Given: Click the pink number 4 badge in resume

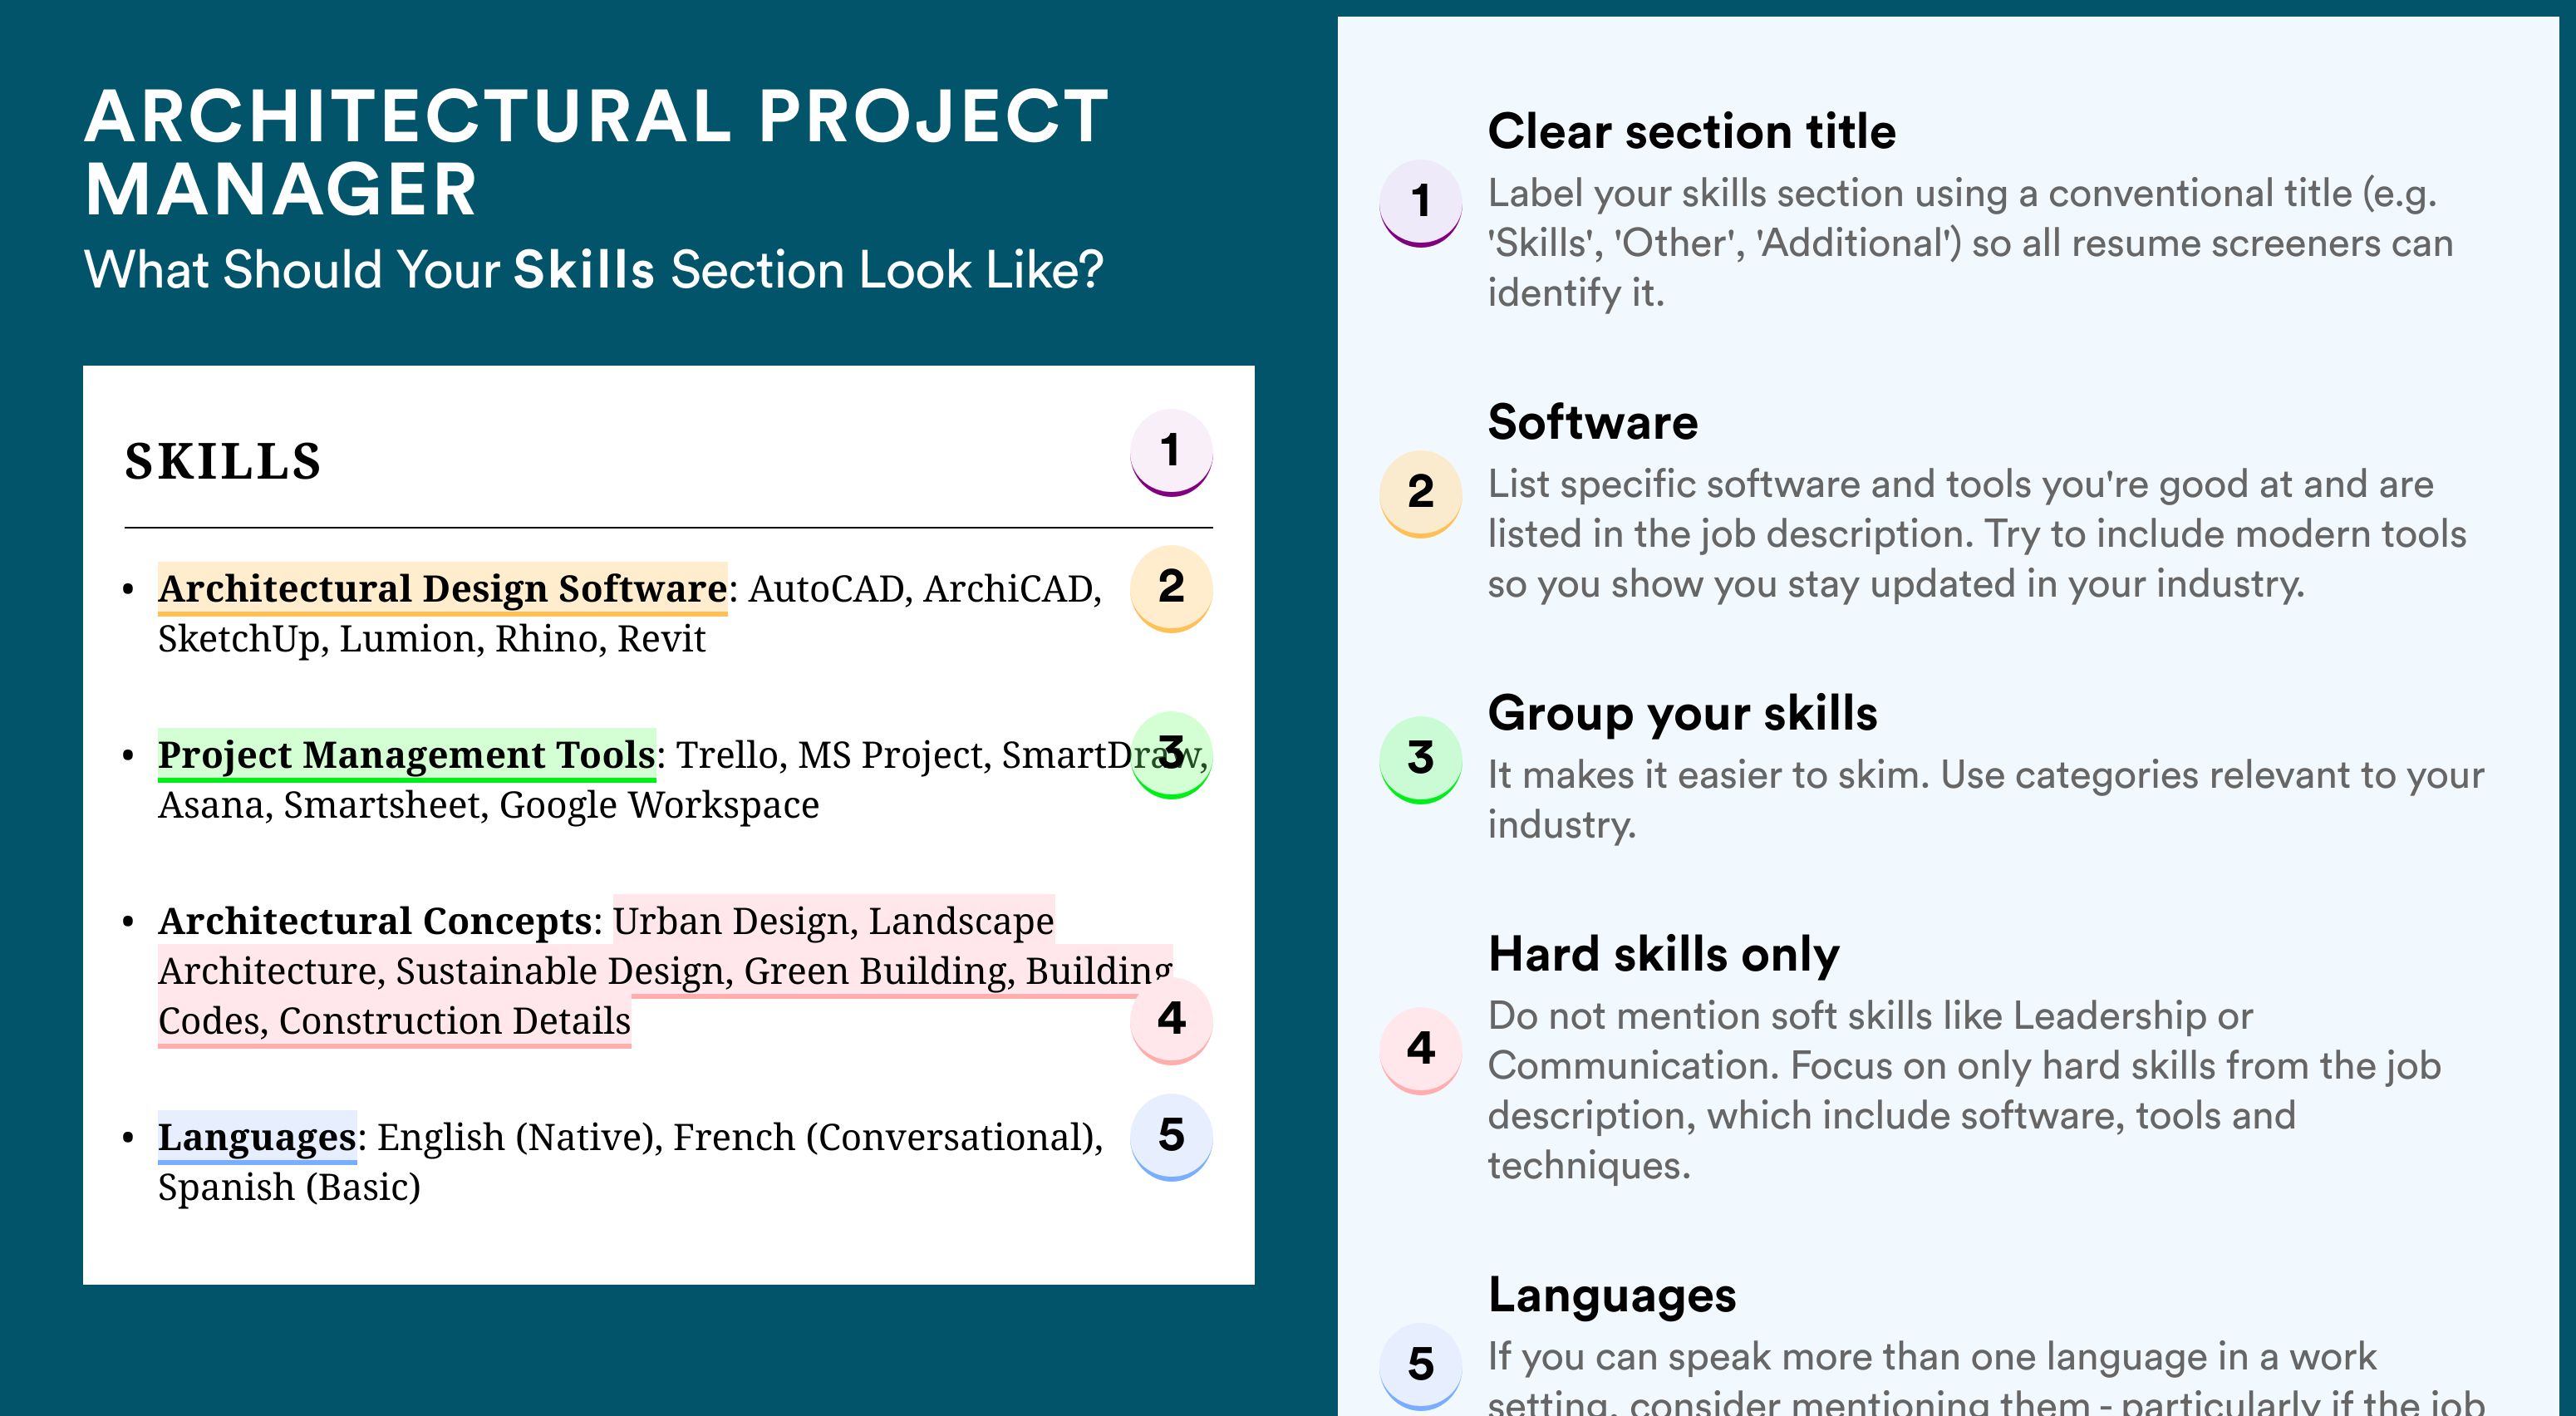Looking at the screenshot, I should point(1171,1020).
